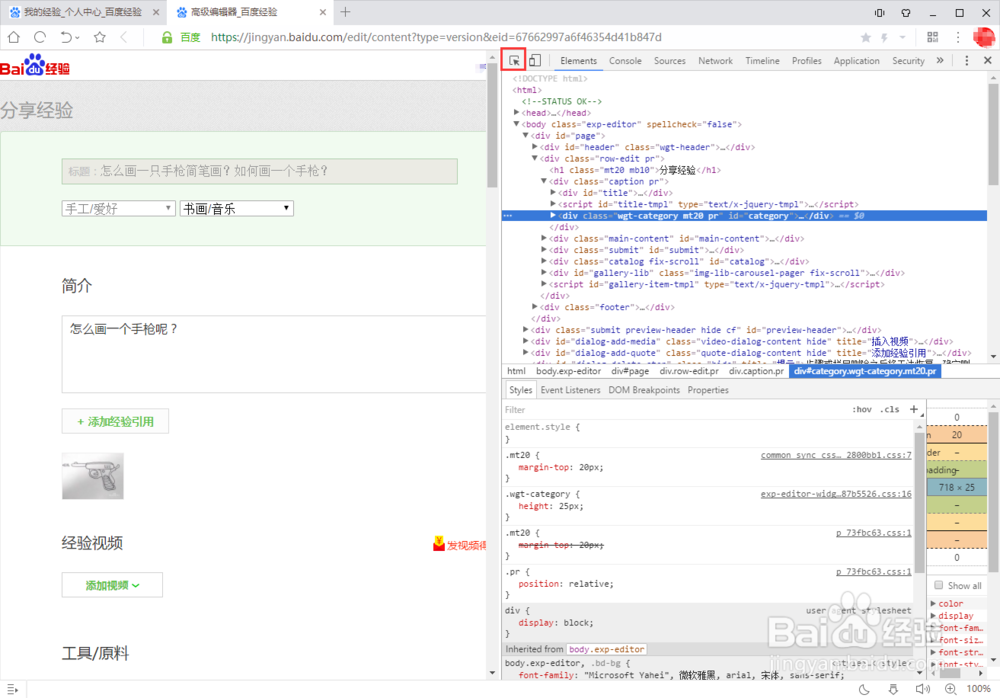Click the download arrow icon in status bar
The width and height of the screenshot is (1000, 698).
click(x=893, y=689)
